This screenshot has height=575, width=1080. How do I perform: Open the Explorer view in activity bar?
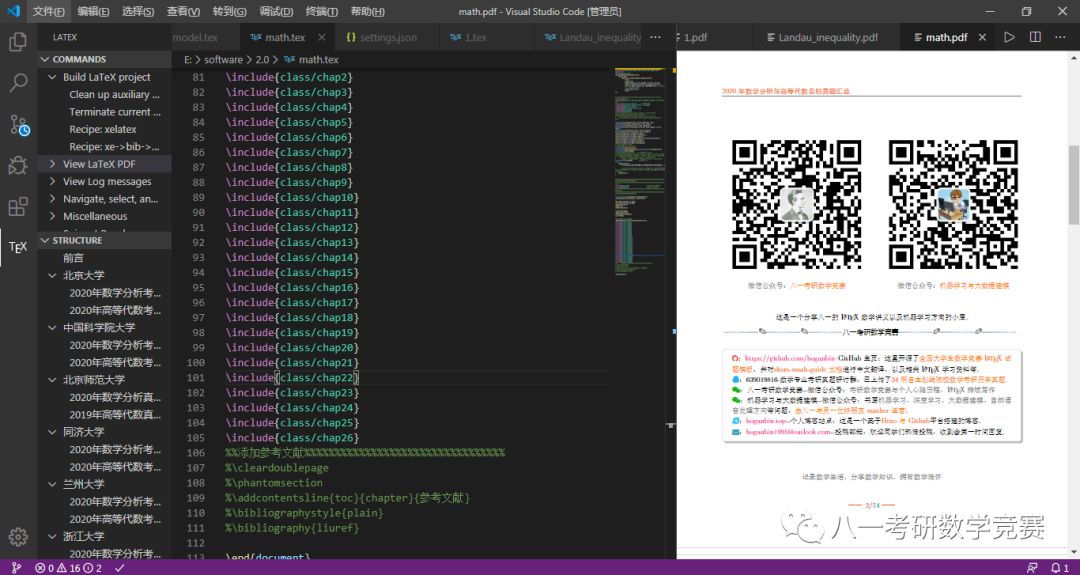click(x=18, y=42)
